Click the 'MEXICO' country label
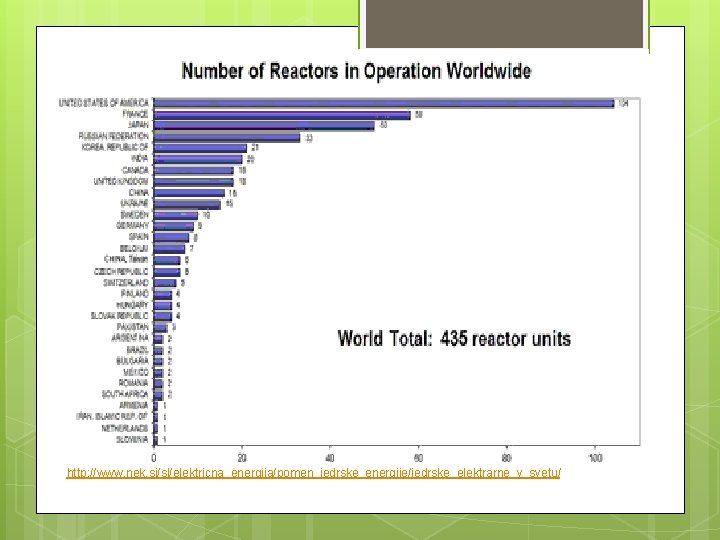This screenshot has width=720, height=540. click(136, 372)
